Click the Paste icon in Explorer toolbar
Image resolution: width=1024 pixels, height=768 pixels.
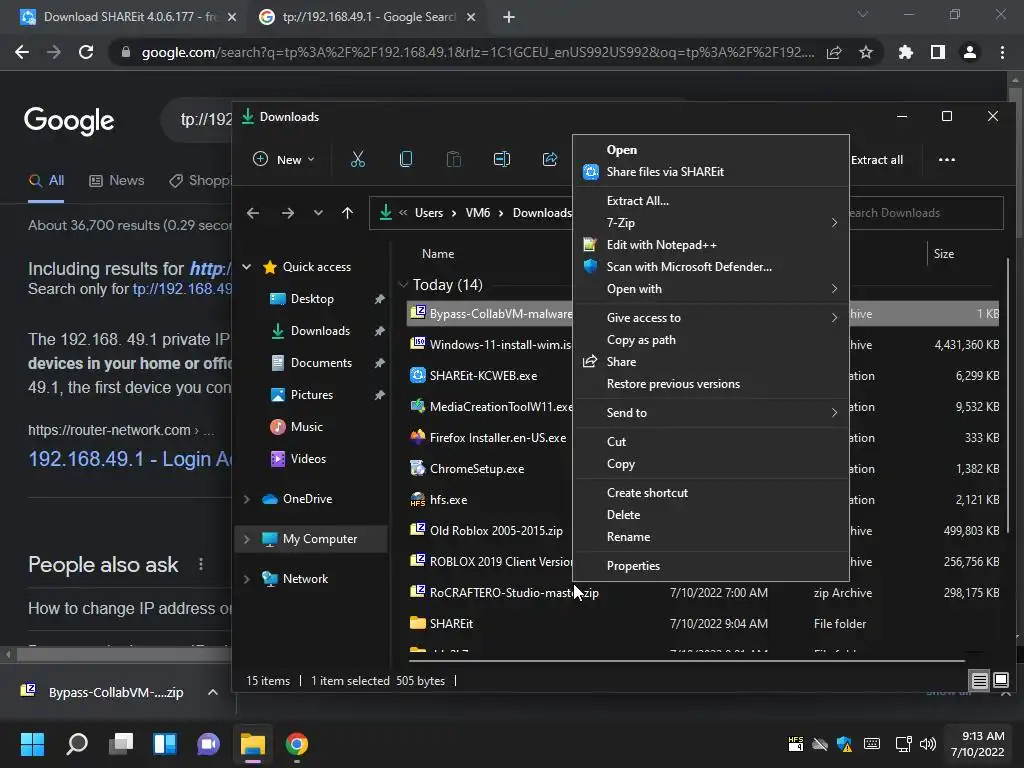tap(454, 159)
